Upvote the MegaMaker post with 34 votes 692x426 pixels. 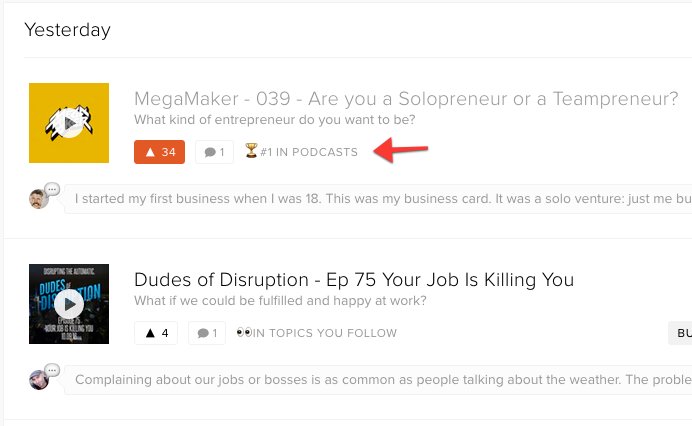coord(159,152)
